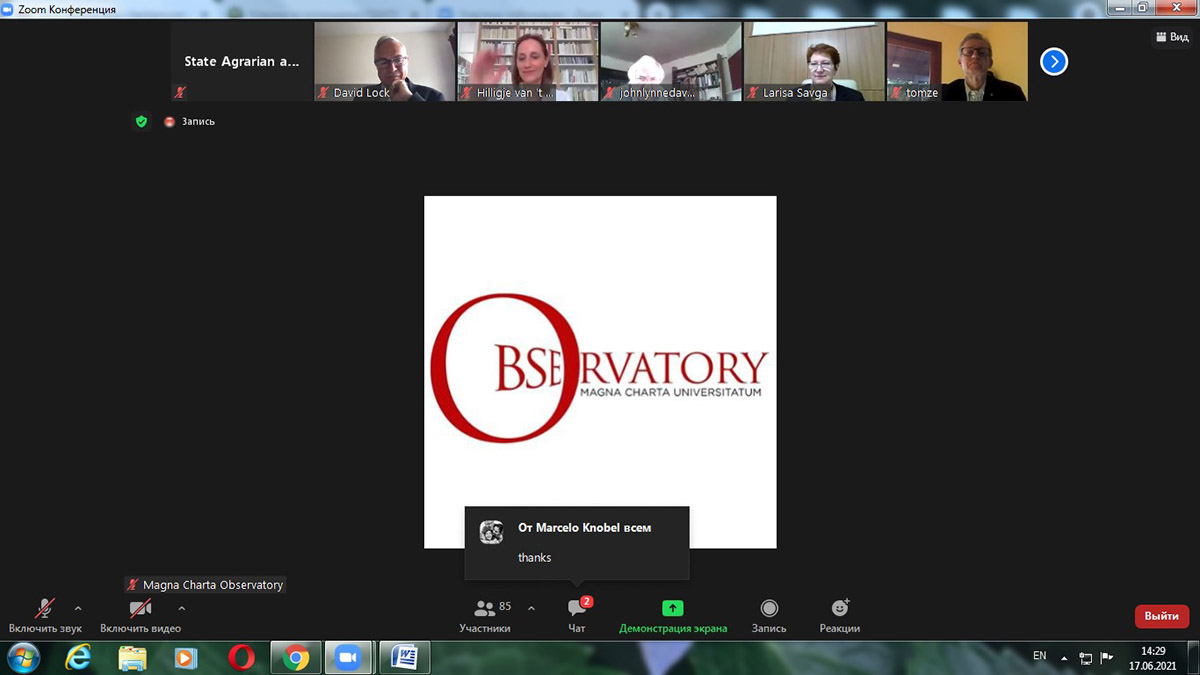
Task: Open the Чат chat panel
Action: 577,614
